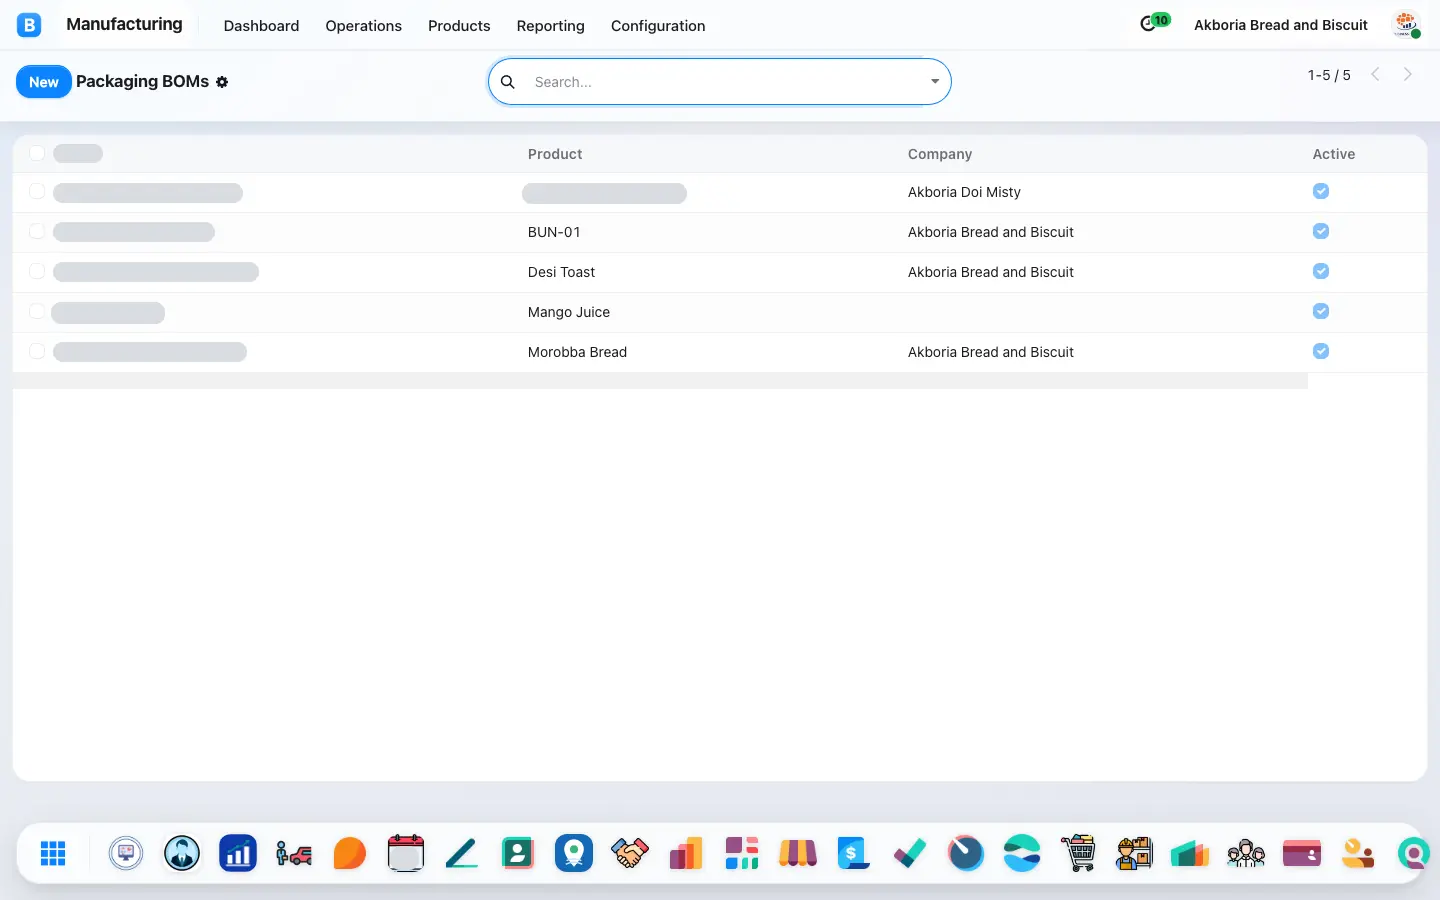This screenshot has width=1440, height=900.
Task: Go to the next page of records
Action: 1408,74
